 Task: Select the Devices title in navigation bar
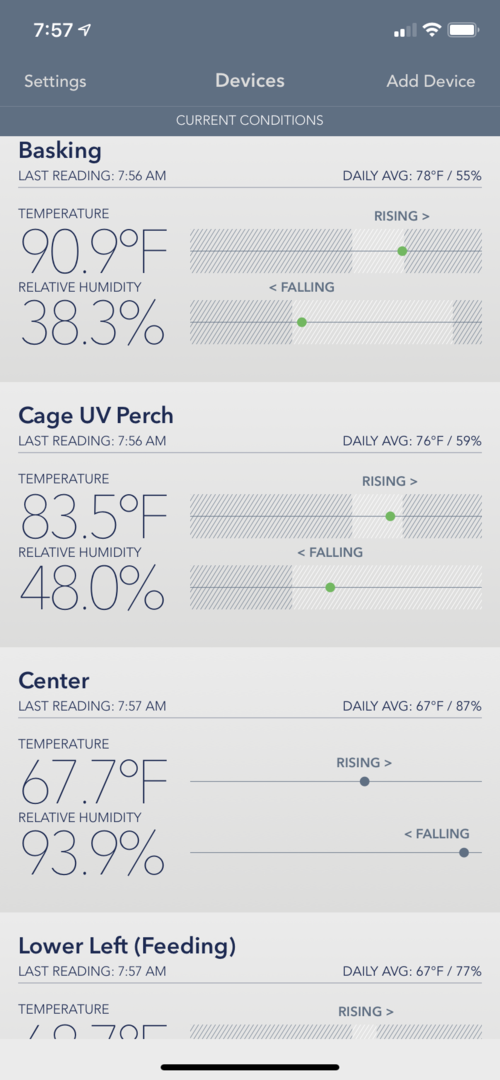(x=249, y=81)
